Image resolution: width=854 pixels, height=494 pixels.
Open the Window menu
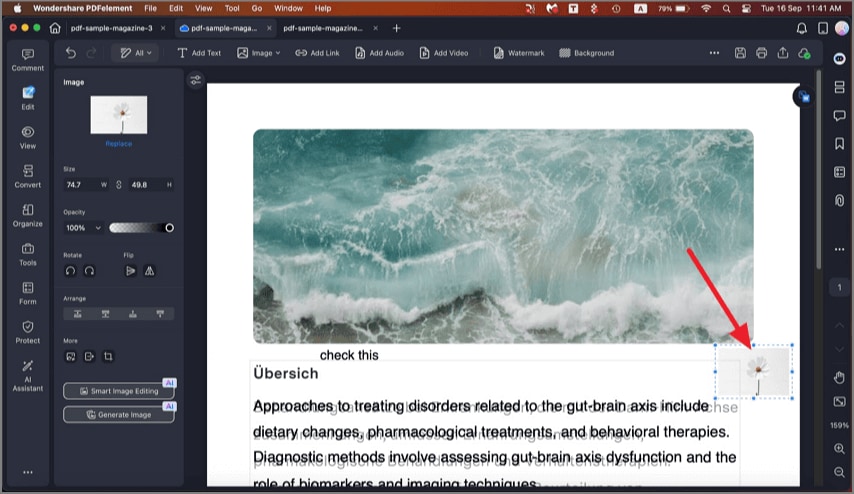(288, 8)
